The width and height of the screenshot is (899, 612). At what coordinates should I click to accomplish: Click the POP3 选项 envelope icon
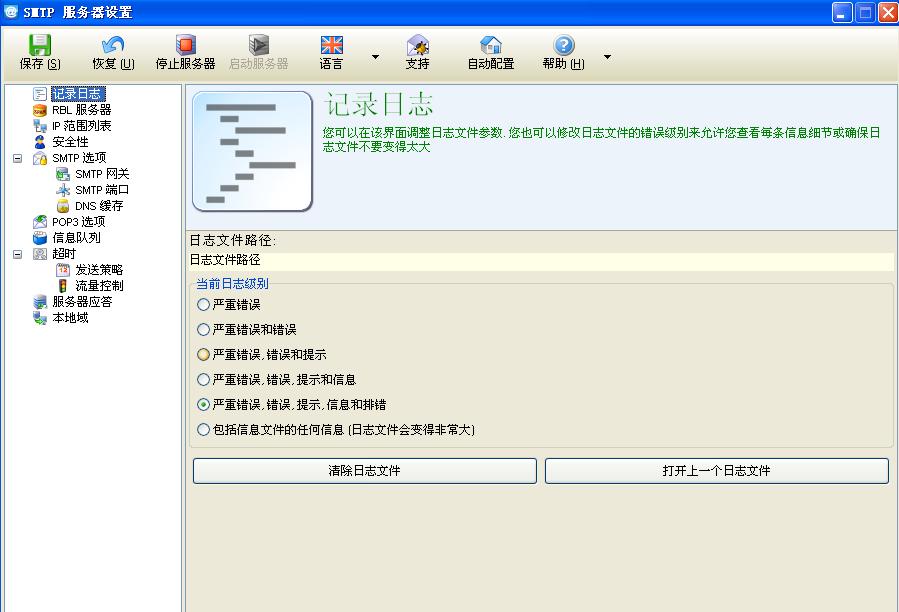coord(40,221)
